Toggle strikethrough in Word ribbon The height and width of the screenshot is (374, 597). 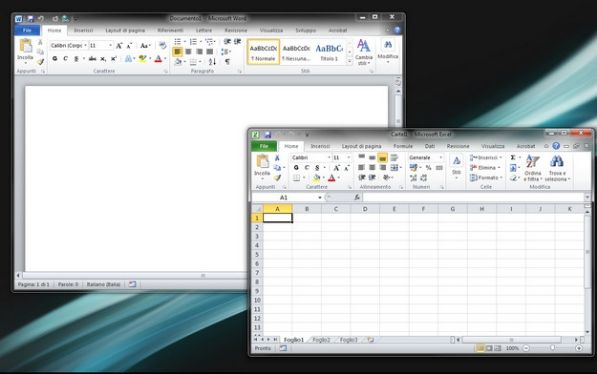[92, 59]
